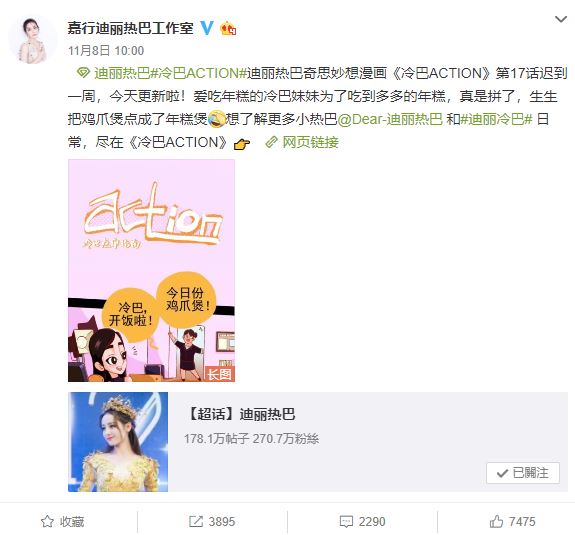The height and width of the screenshot is (535, 575).
Task: Click the blue verified V badge
Action: 207,28
